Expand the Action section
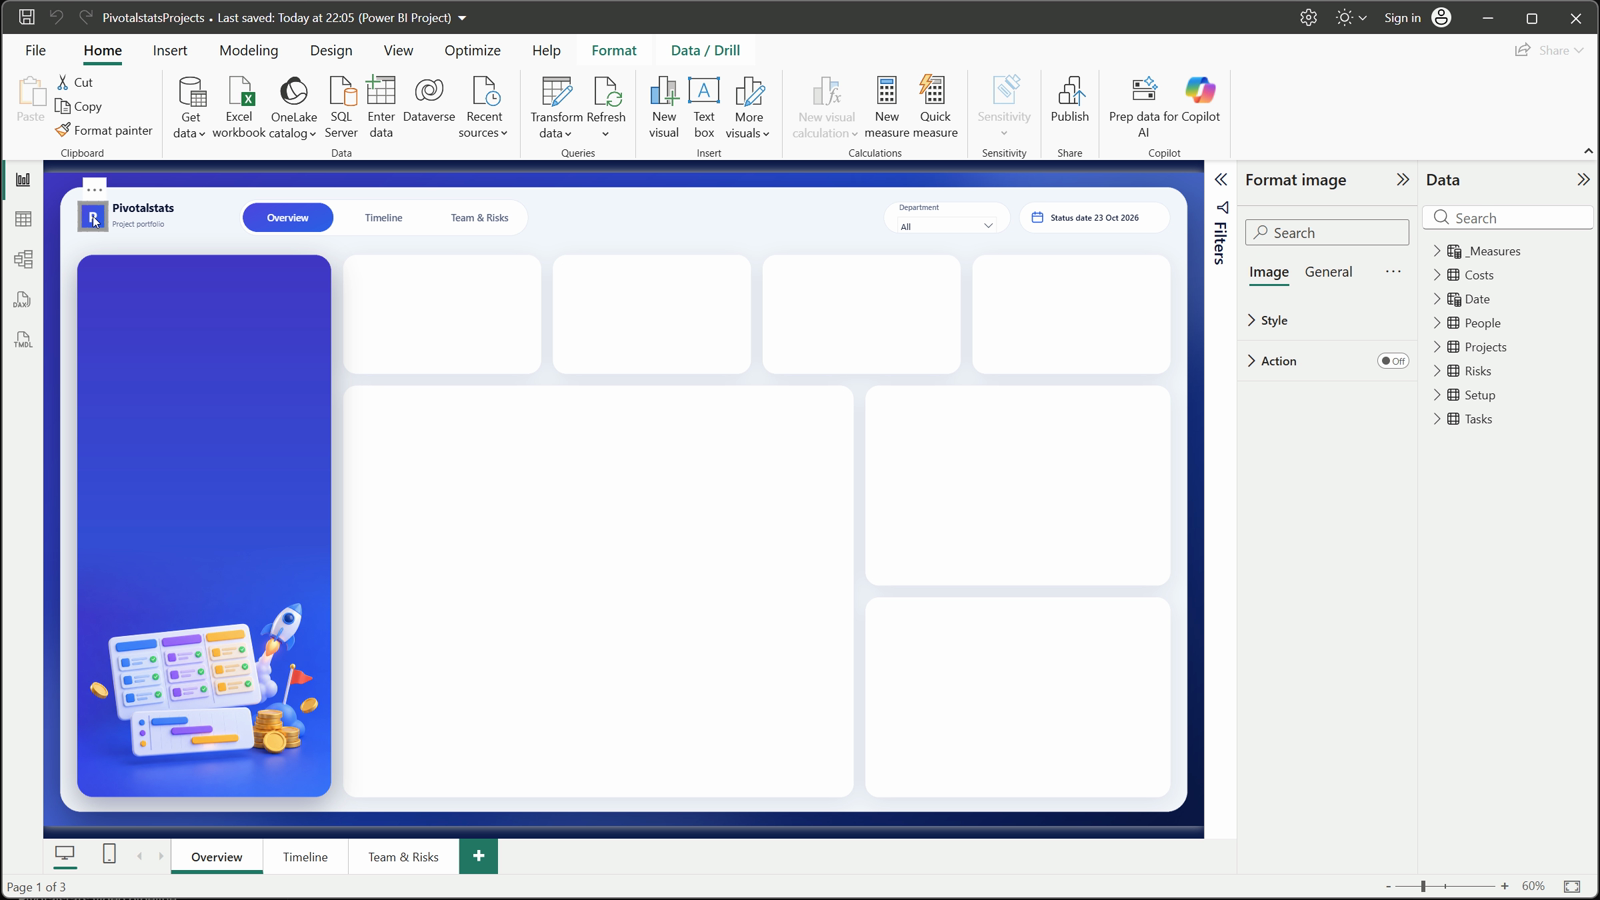Image resolution: width=1600 pixels, height=900 pixels. tap(1251, 361)
